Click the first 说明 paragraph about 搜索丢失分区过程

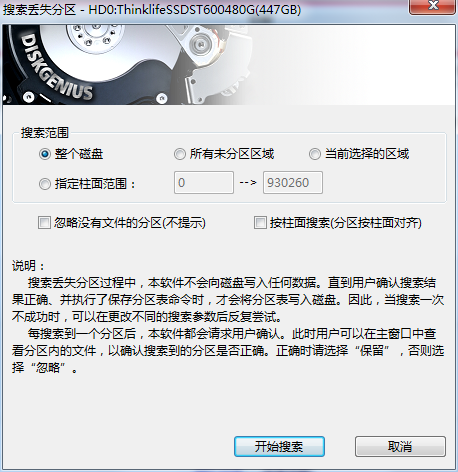[x=228, y=300]
